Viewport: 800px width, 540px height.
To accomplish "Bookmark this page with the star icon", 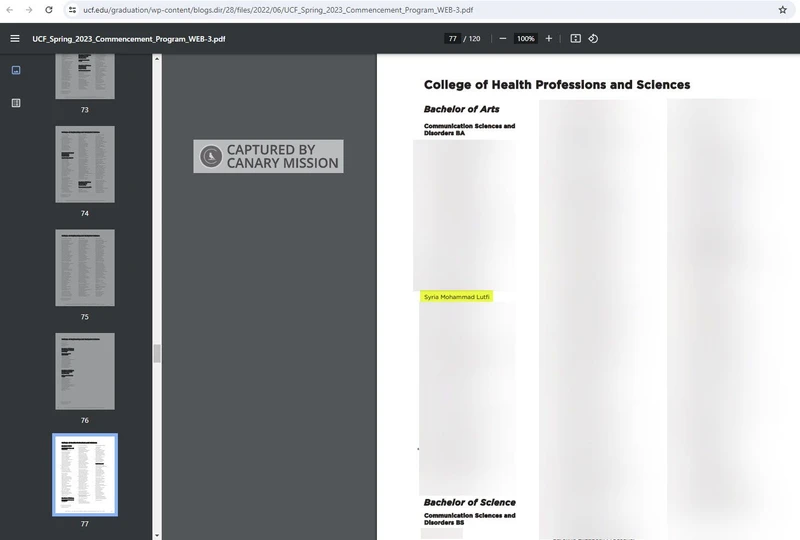I will click(x=783, y=10).
